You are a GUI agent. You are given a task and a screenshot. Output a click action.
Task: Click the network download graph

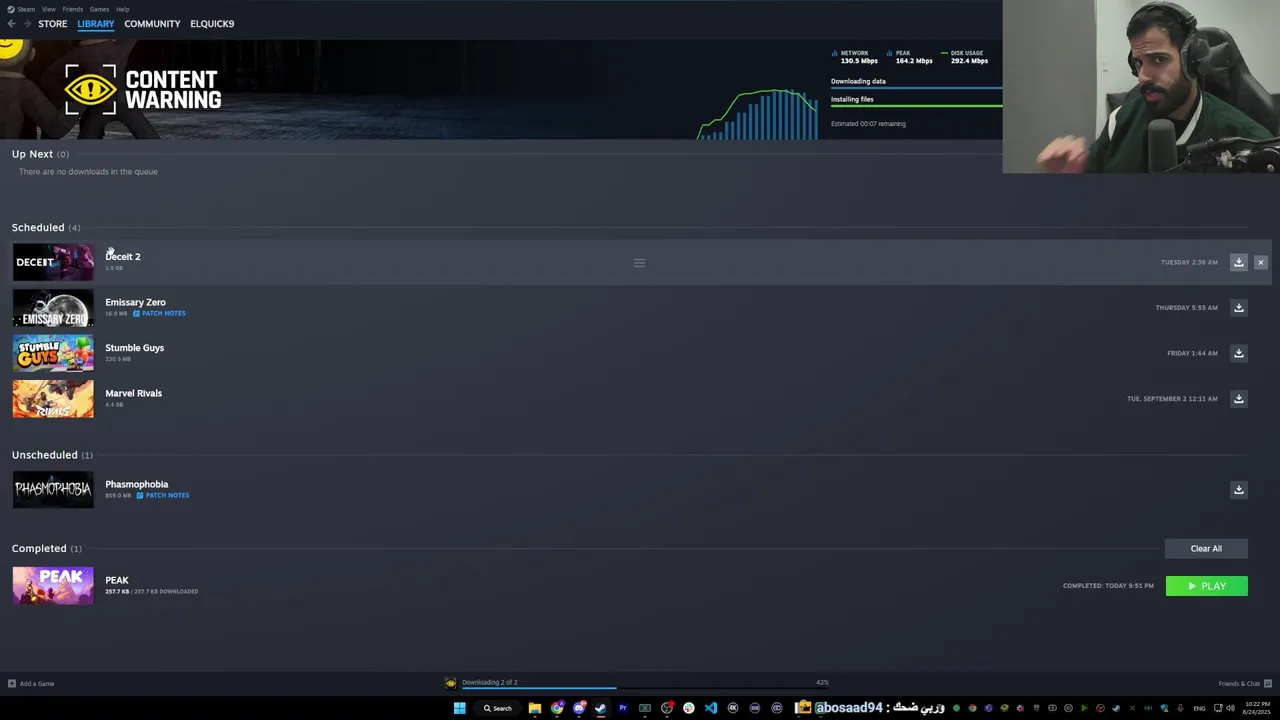click(758, 114)
